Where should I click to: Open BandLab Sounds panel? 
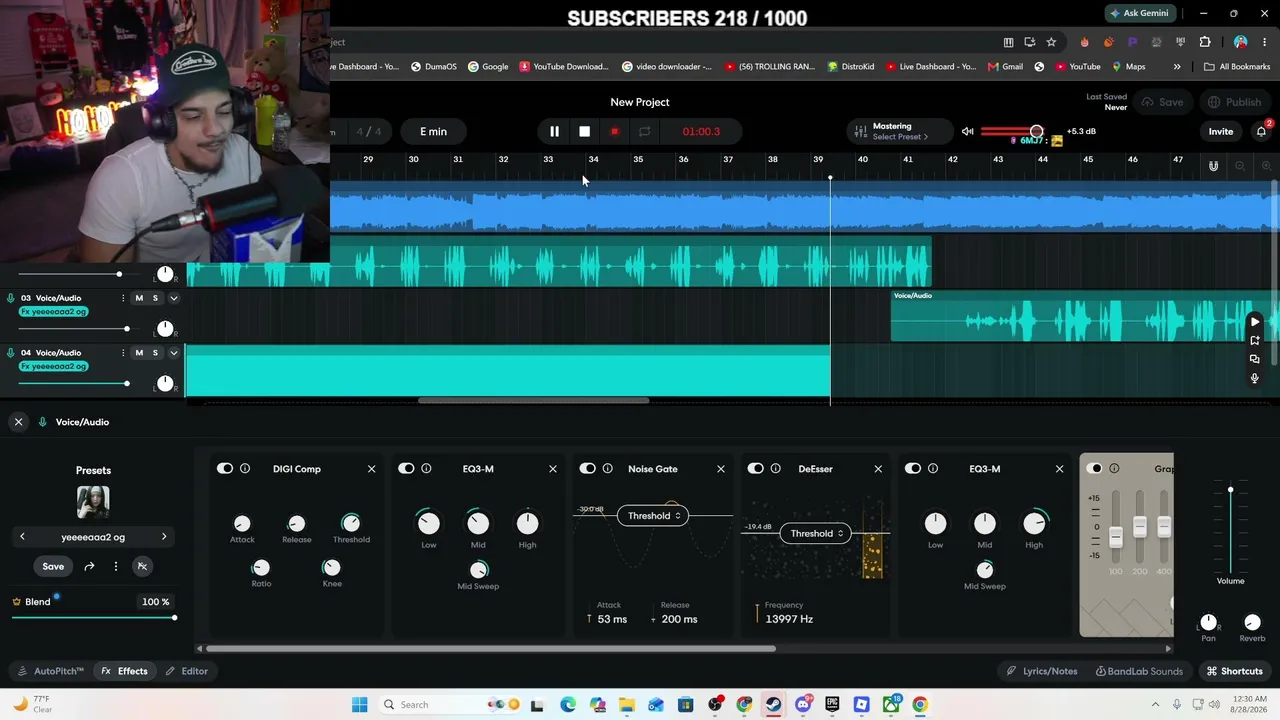click(x=1139, y=671)
